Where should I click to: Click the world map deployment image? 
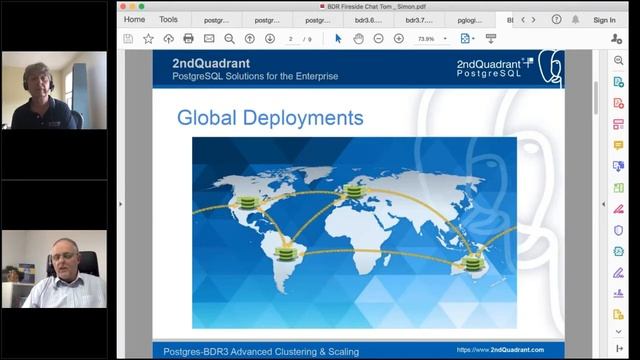click(354, 233)
